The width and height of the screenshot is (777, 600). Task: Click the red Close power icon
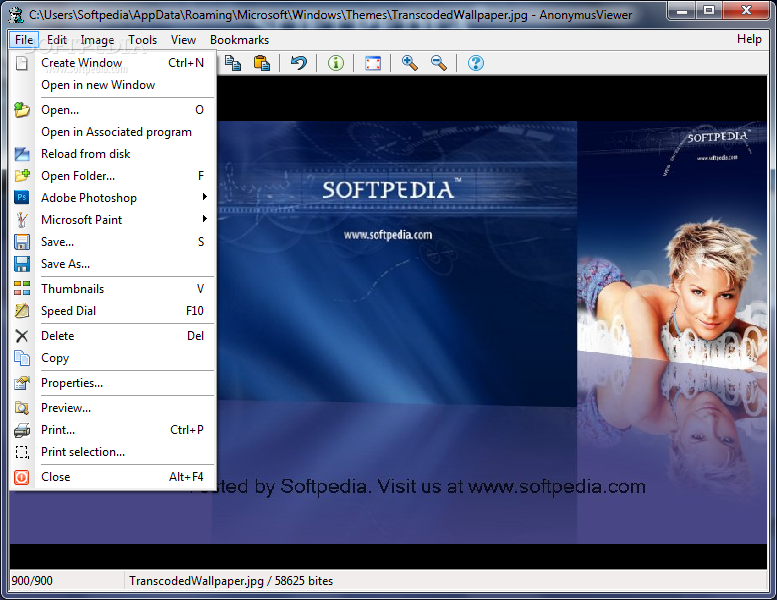pos(22,477)
